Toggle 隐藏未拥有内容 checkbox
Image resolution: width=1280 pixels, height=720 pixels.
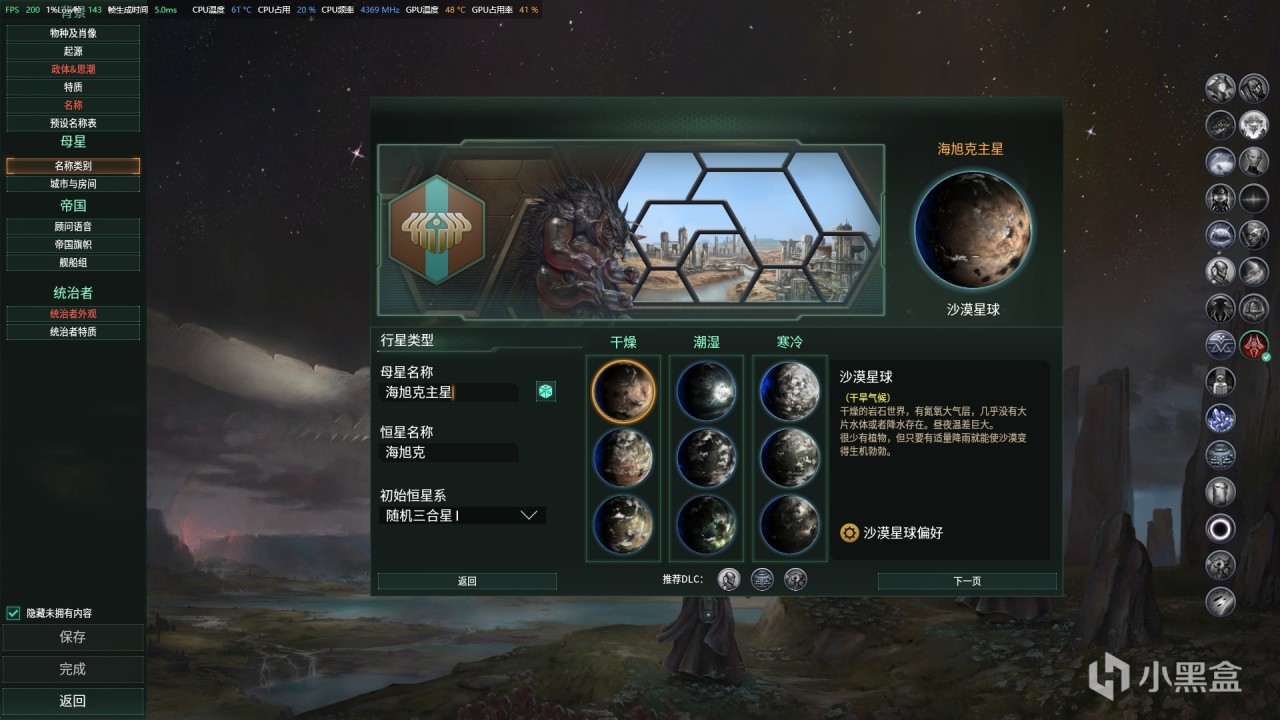pos(13,613)
